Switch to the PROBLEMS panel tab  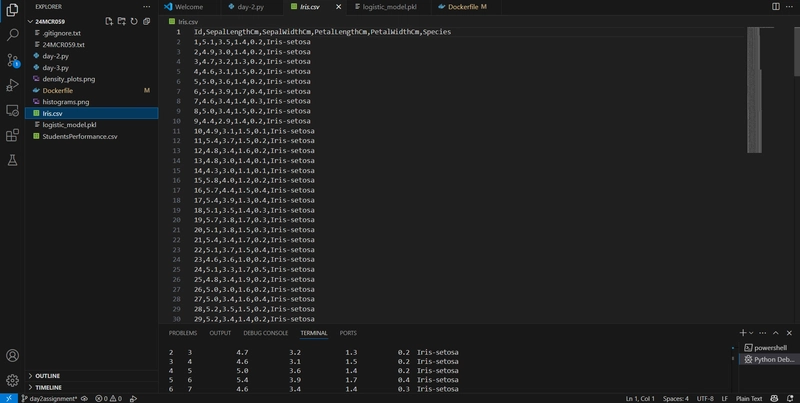pyautogui.click(x=183, y=333)
